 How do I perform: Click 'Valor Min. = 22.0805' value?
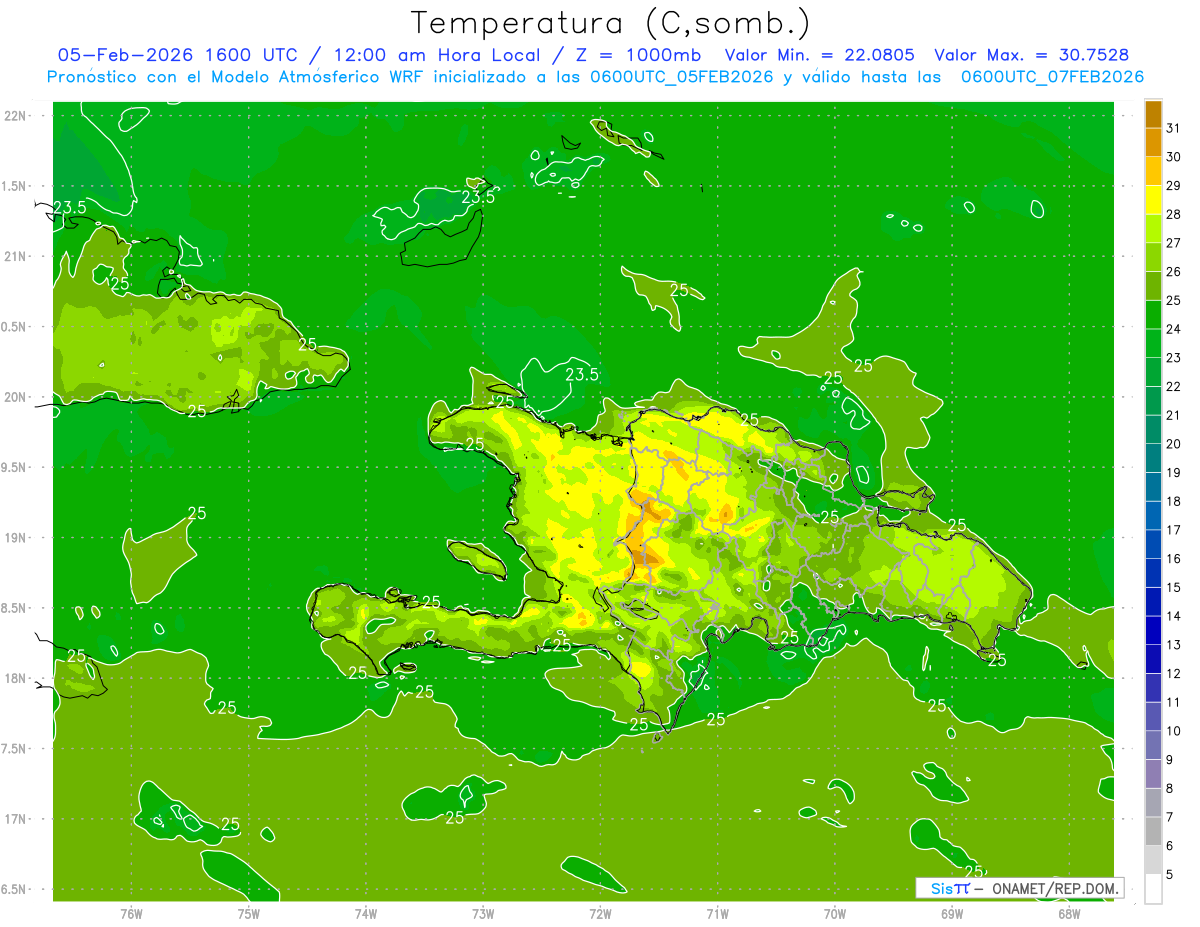(820, 55)
